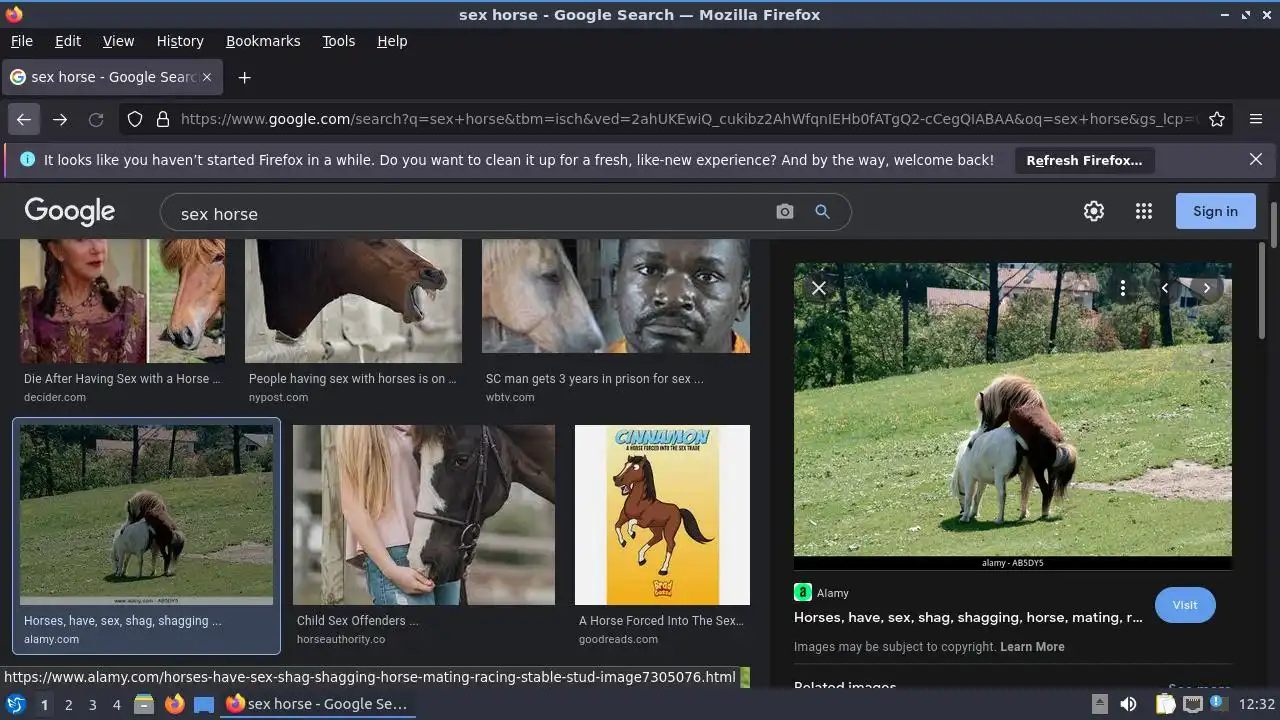1280x720 pixels.
Task: Submit search with the magnifying glass icon
Action: pyautogui.click(x=822, y=212)
